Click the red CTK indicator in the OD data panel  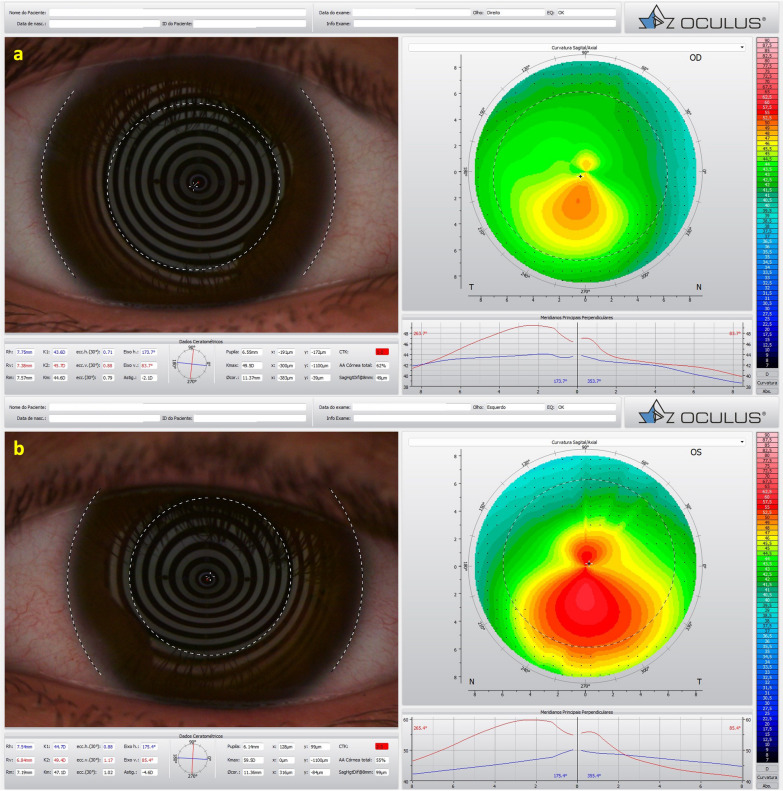click(382, 352)
